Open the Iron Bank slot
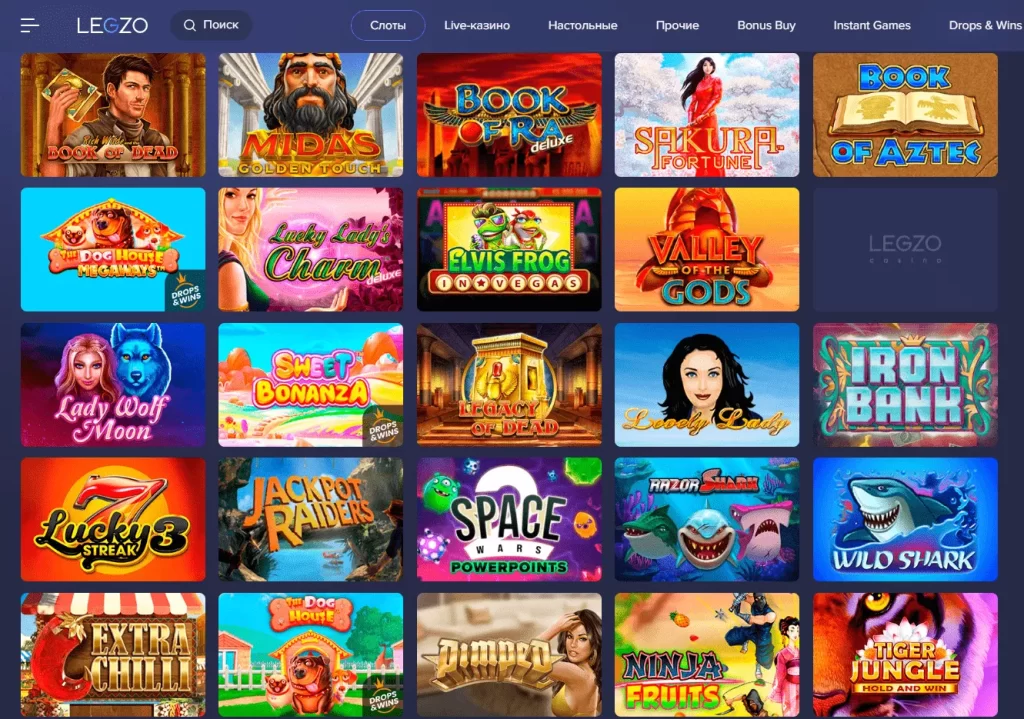This screenshot has height=719, width=1024. [905, 385]
